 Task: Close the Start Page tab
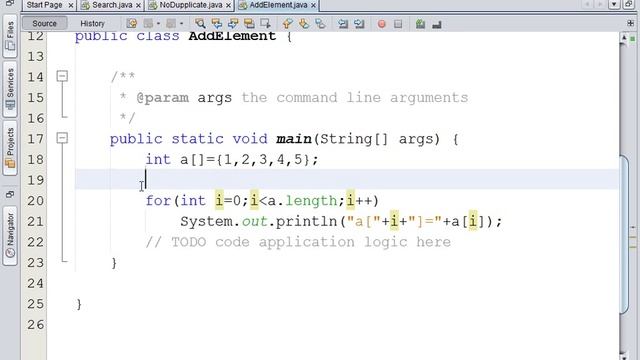pyautogui.click(x=71, y=5)
